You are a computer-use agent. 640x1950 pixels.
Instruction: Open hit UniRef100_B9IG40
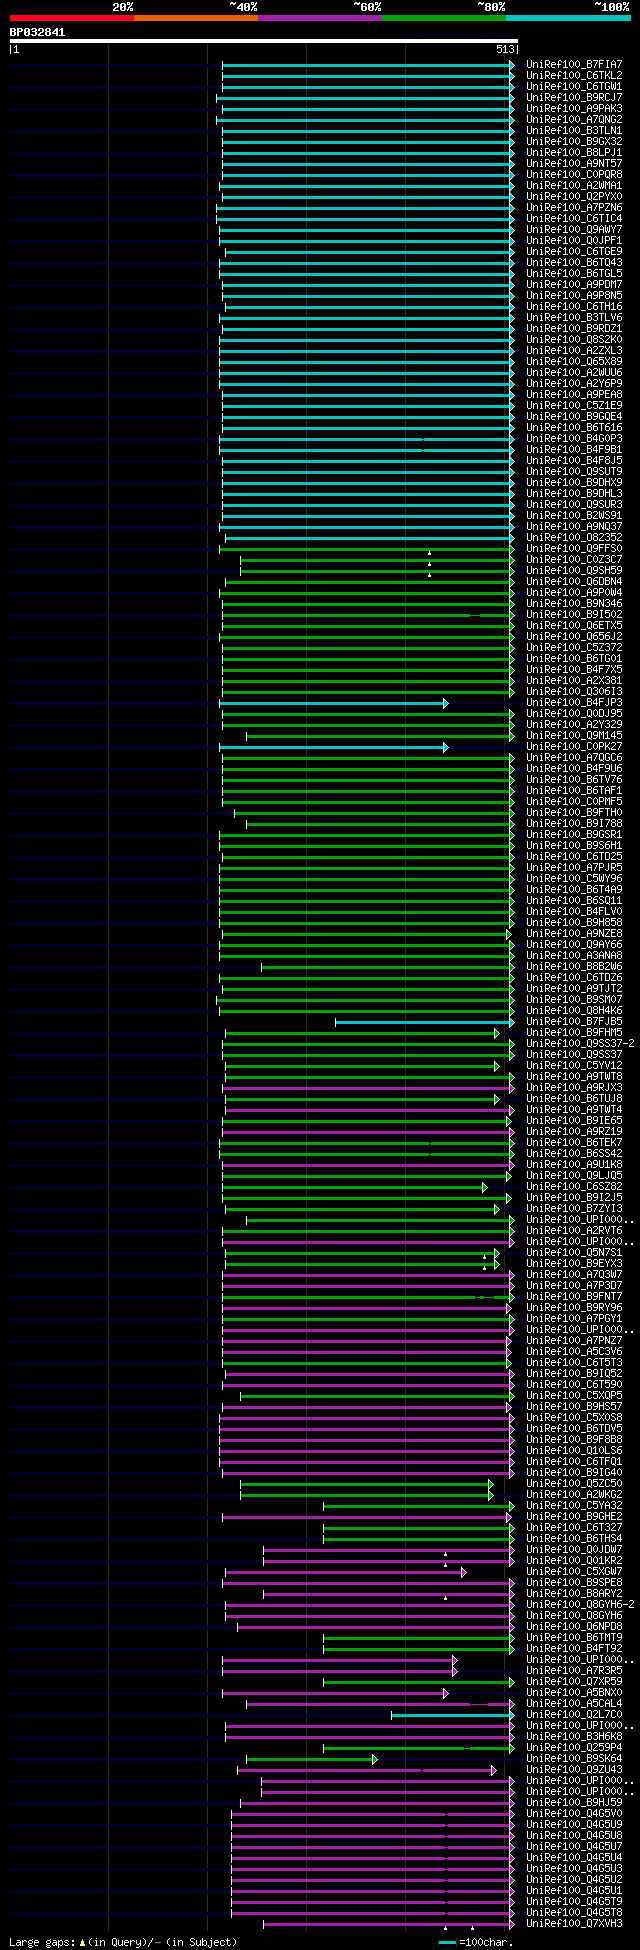pos(574,1472)
